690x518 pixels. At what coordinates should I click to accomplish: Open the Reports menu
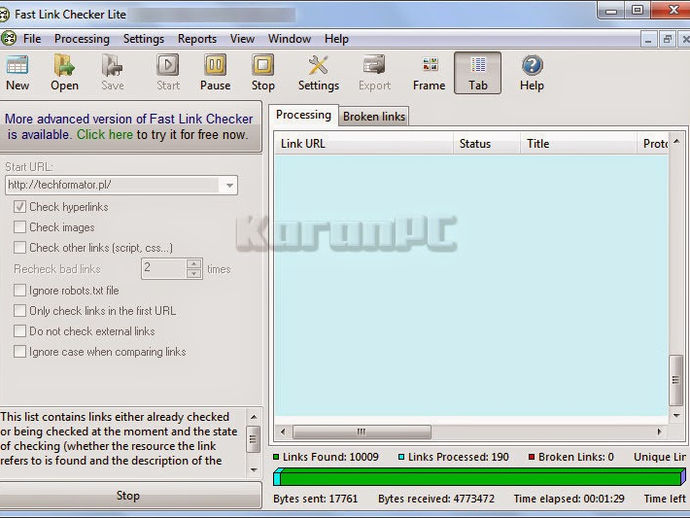coord(197,39)
